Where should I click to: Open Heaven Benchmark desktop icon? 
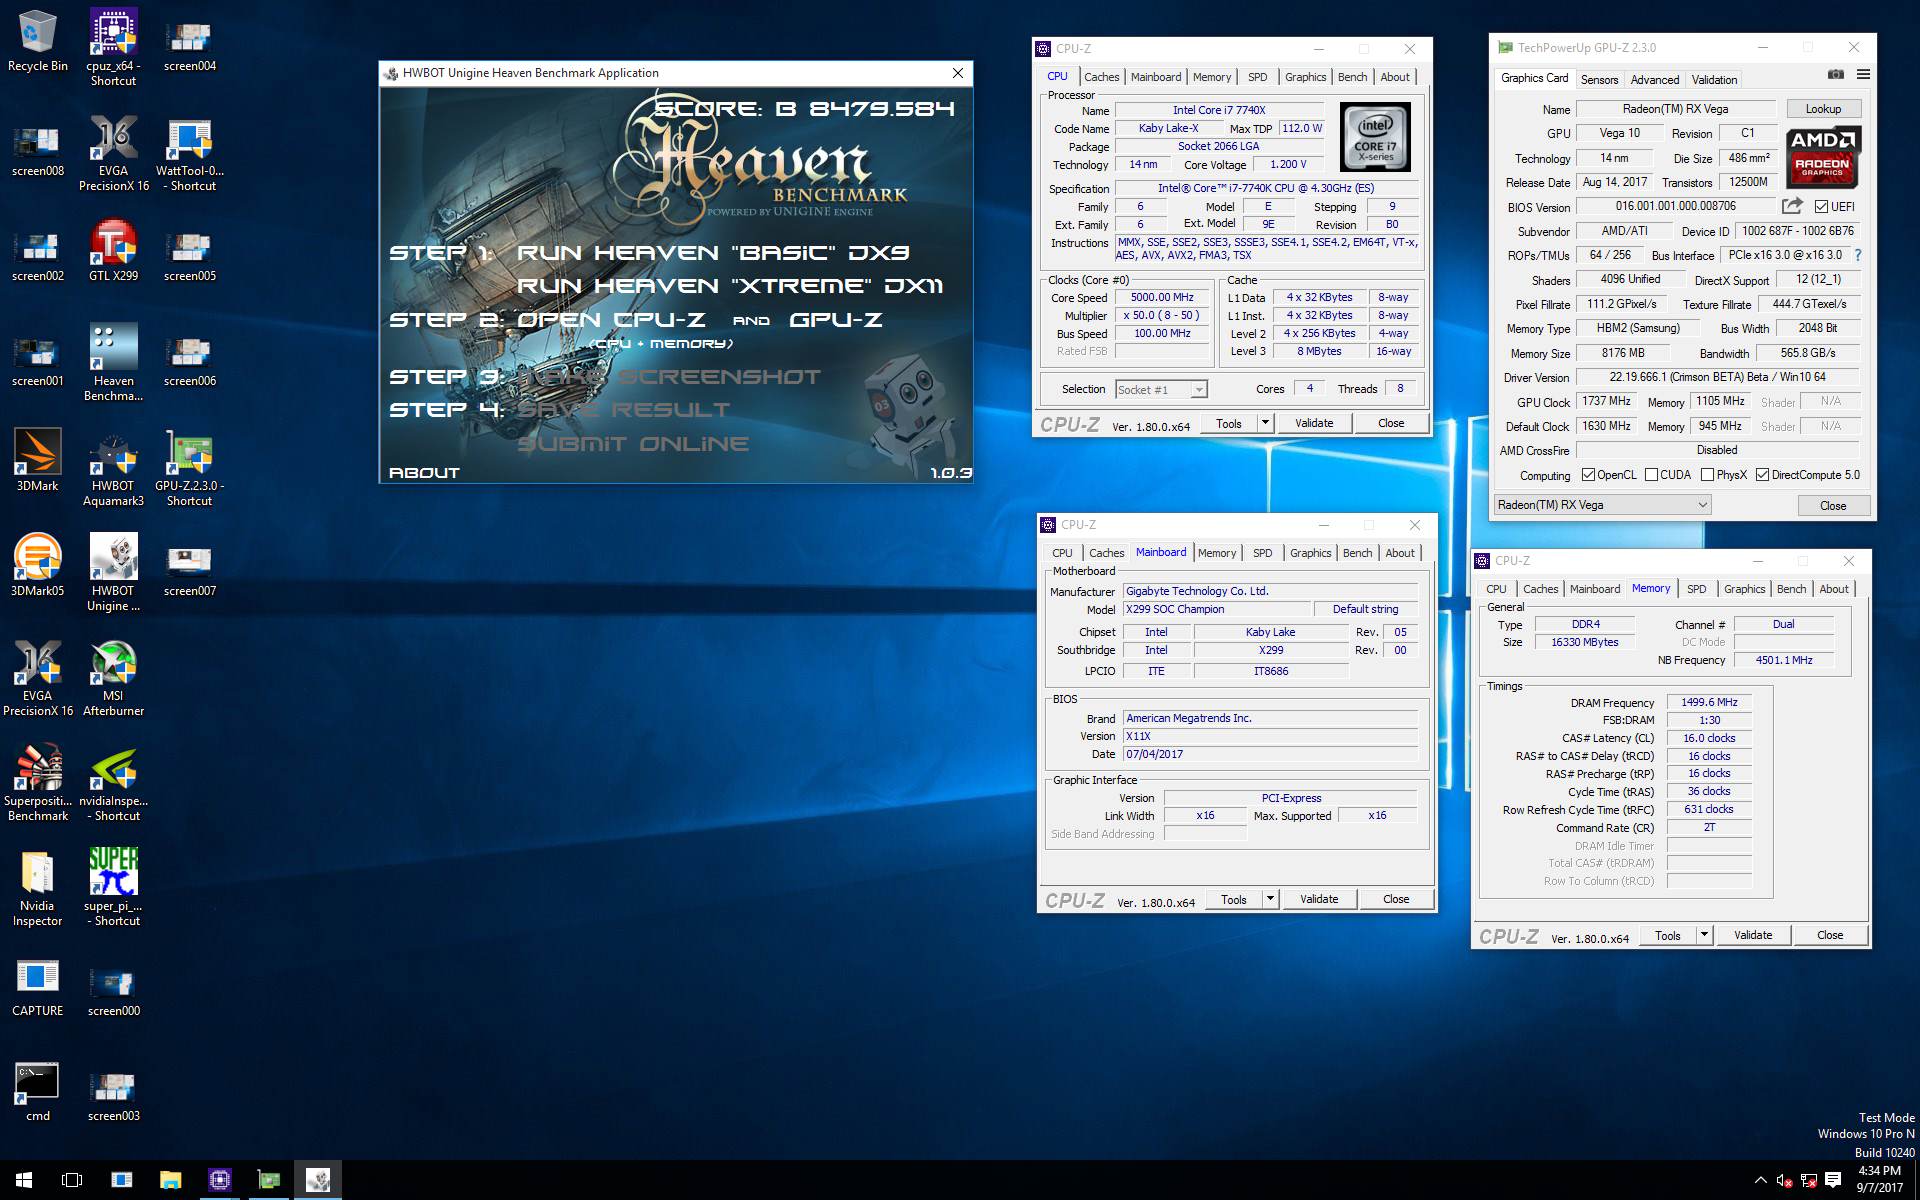pyautogui.click(x=113, y=361)
